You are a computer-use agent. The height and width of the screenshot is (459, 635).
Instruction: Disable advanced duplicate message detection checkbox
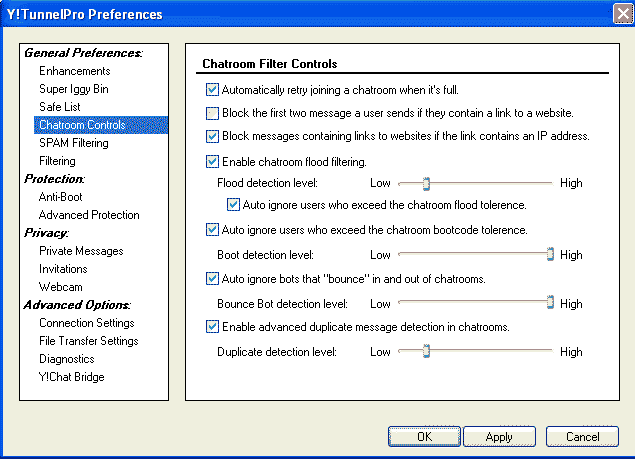[x=212, y=327]
